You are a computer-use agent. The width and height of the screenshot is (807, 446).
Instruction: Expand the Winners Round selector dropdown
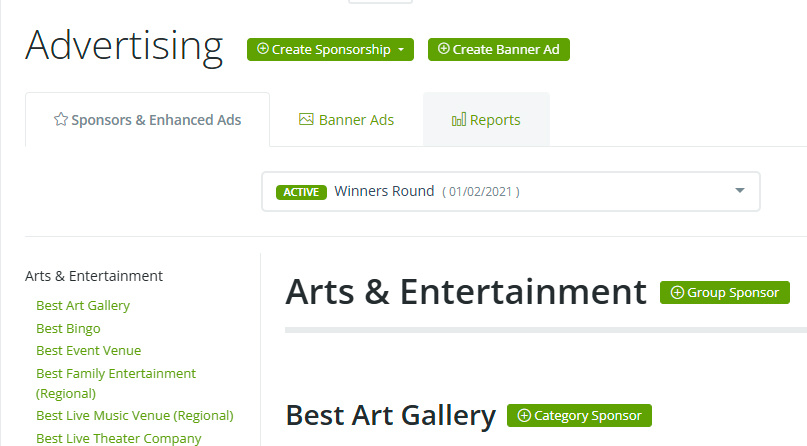click(740, 191)
